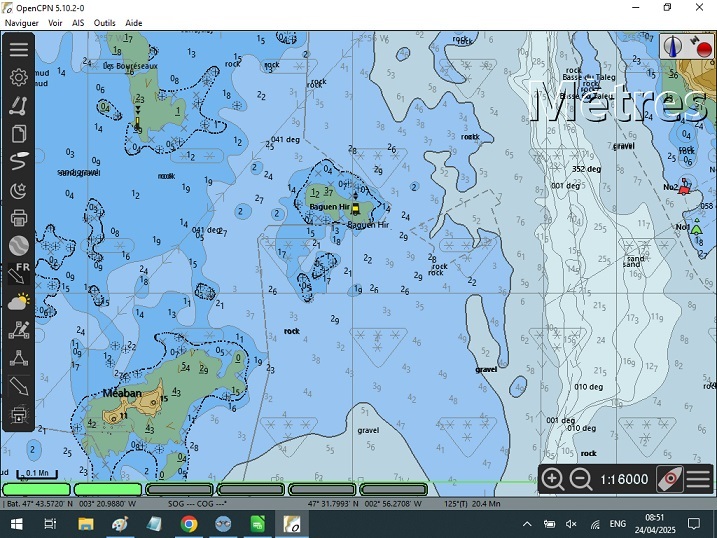Open the AIS menu
Screen dimensions: 717x538
pos(78,23)
